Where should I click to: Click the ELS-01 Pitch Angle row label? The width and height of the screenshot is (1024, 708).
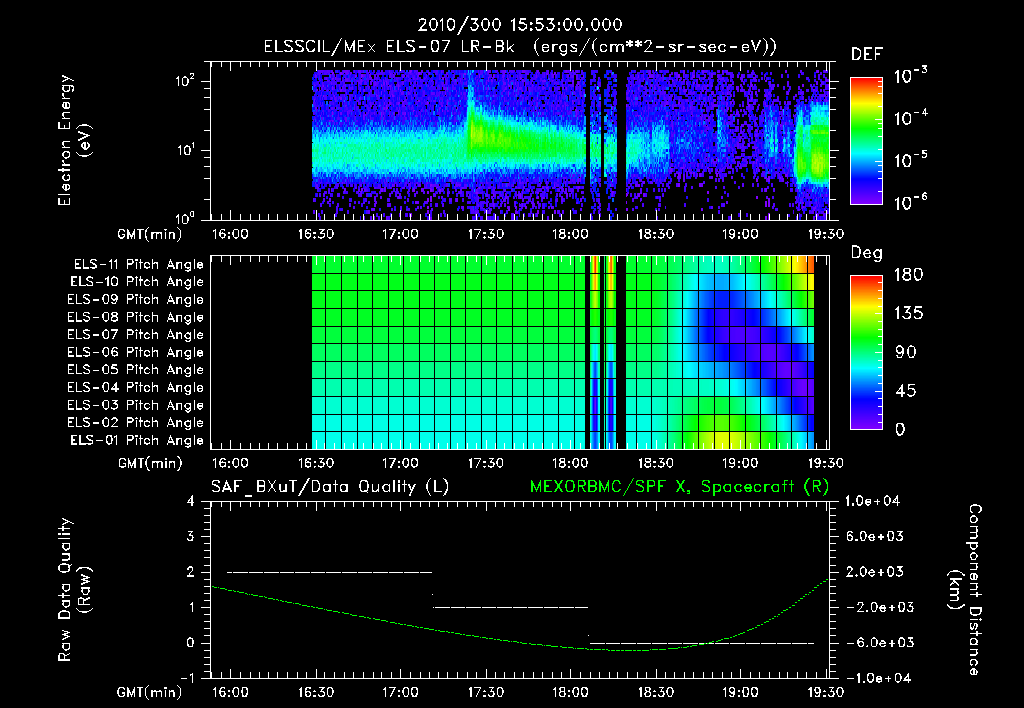click(x=137, y=441)
